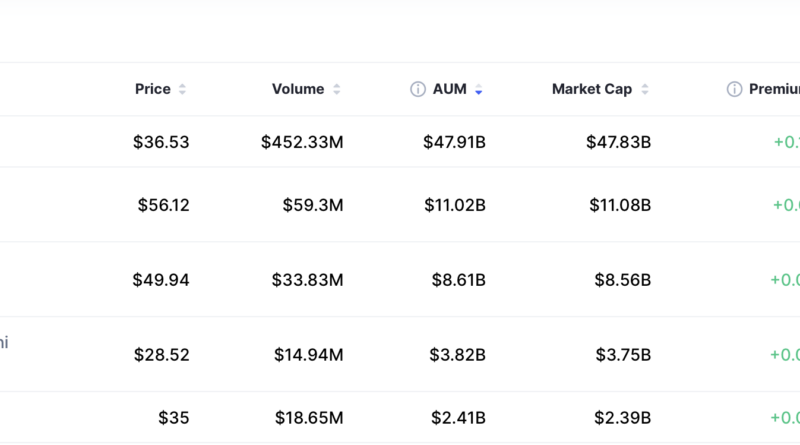Click the $47.91B AUM value
This screenshot has height=445, width=800.
click(454, 142)
